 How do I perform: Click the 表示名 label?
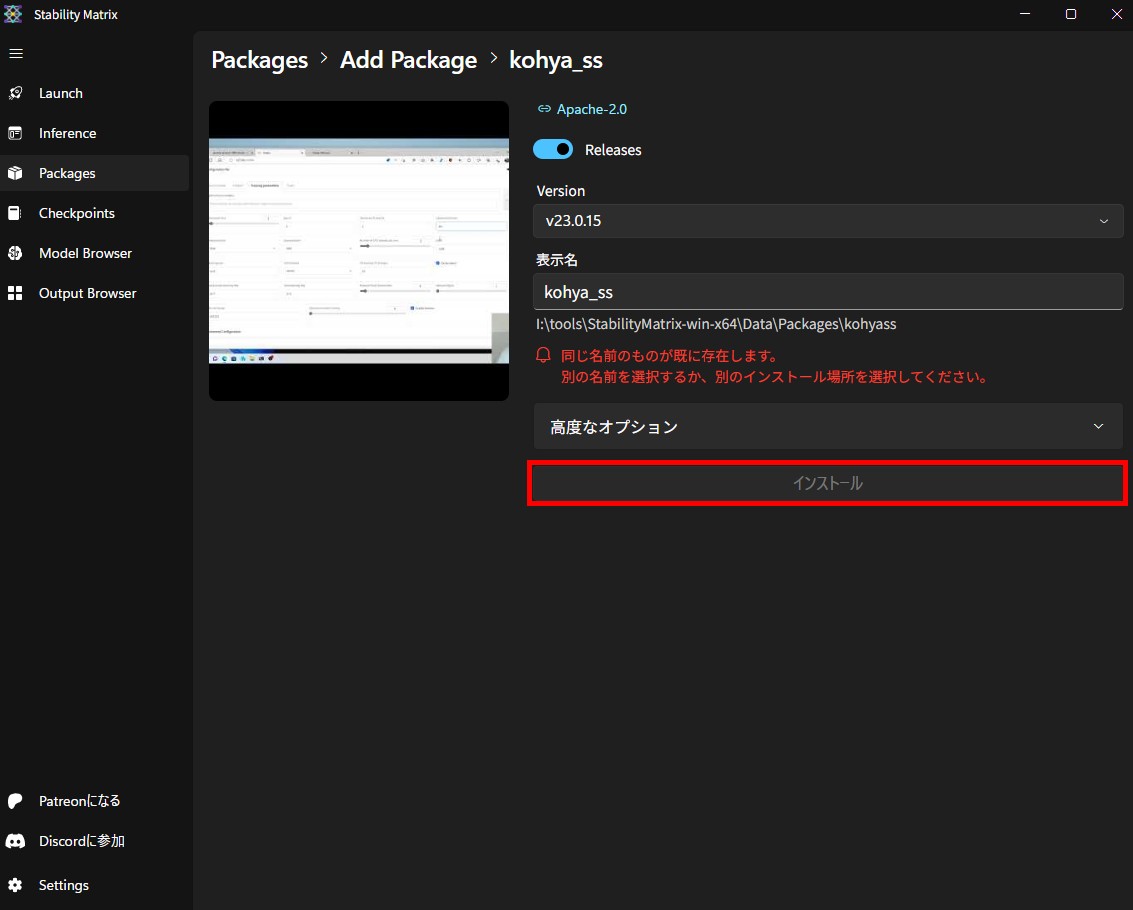pyautogui.click(x=556, y=259)
